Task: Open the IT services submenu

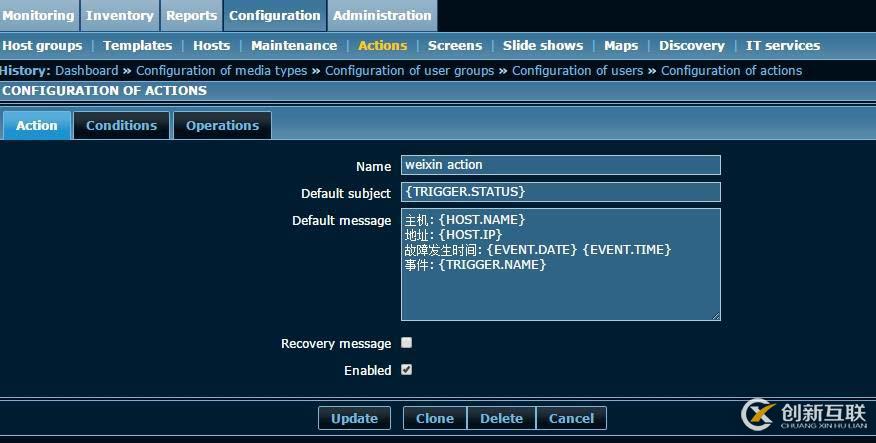Action: click(x=783, y=46)
